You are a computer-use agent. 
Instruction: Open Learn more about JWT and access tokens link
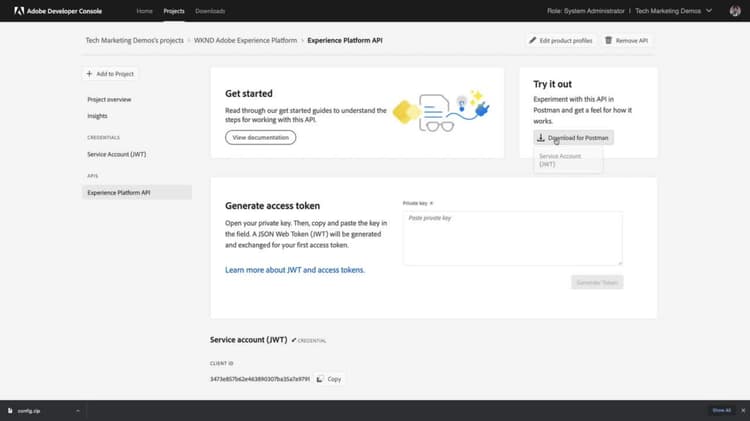295,270
